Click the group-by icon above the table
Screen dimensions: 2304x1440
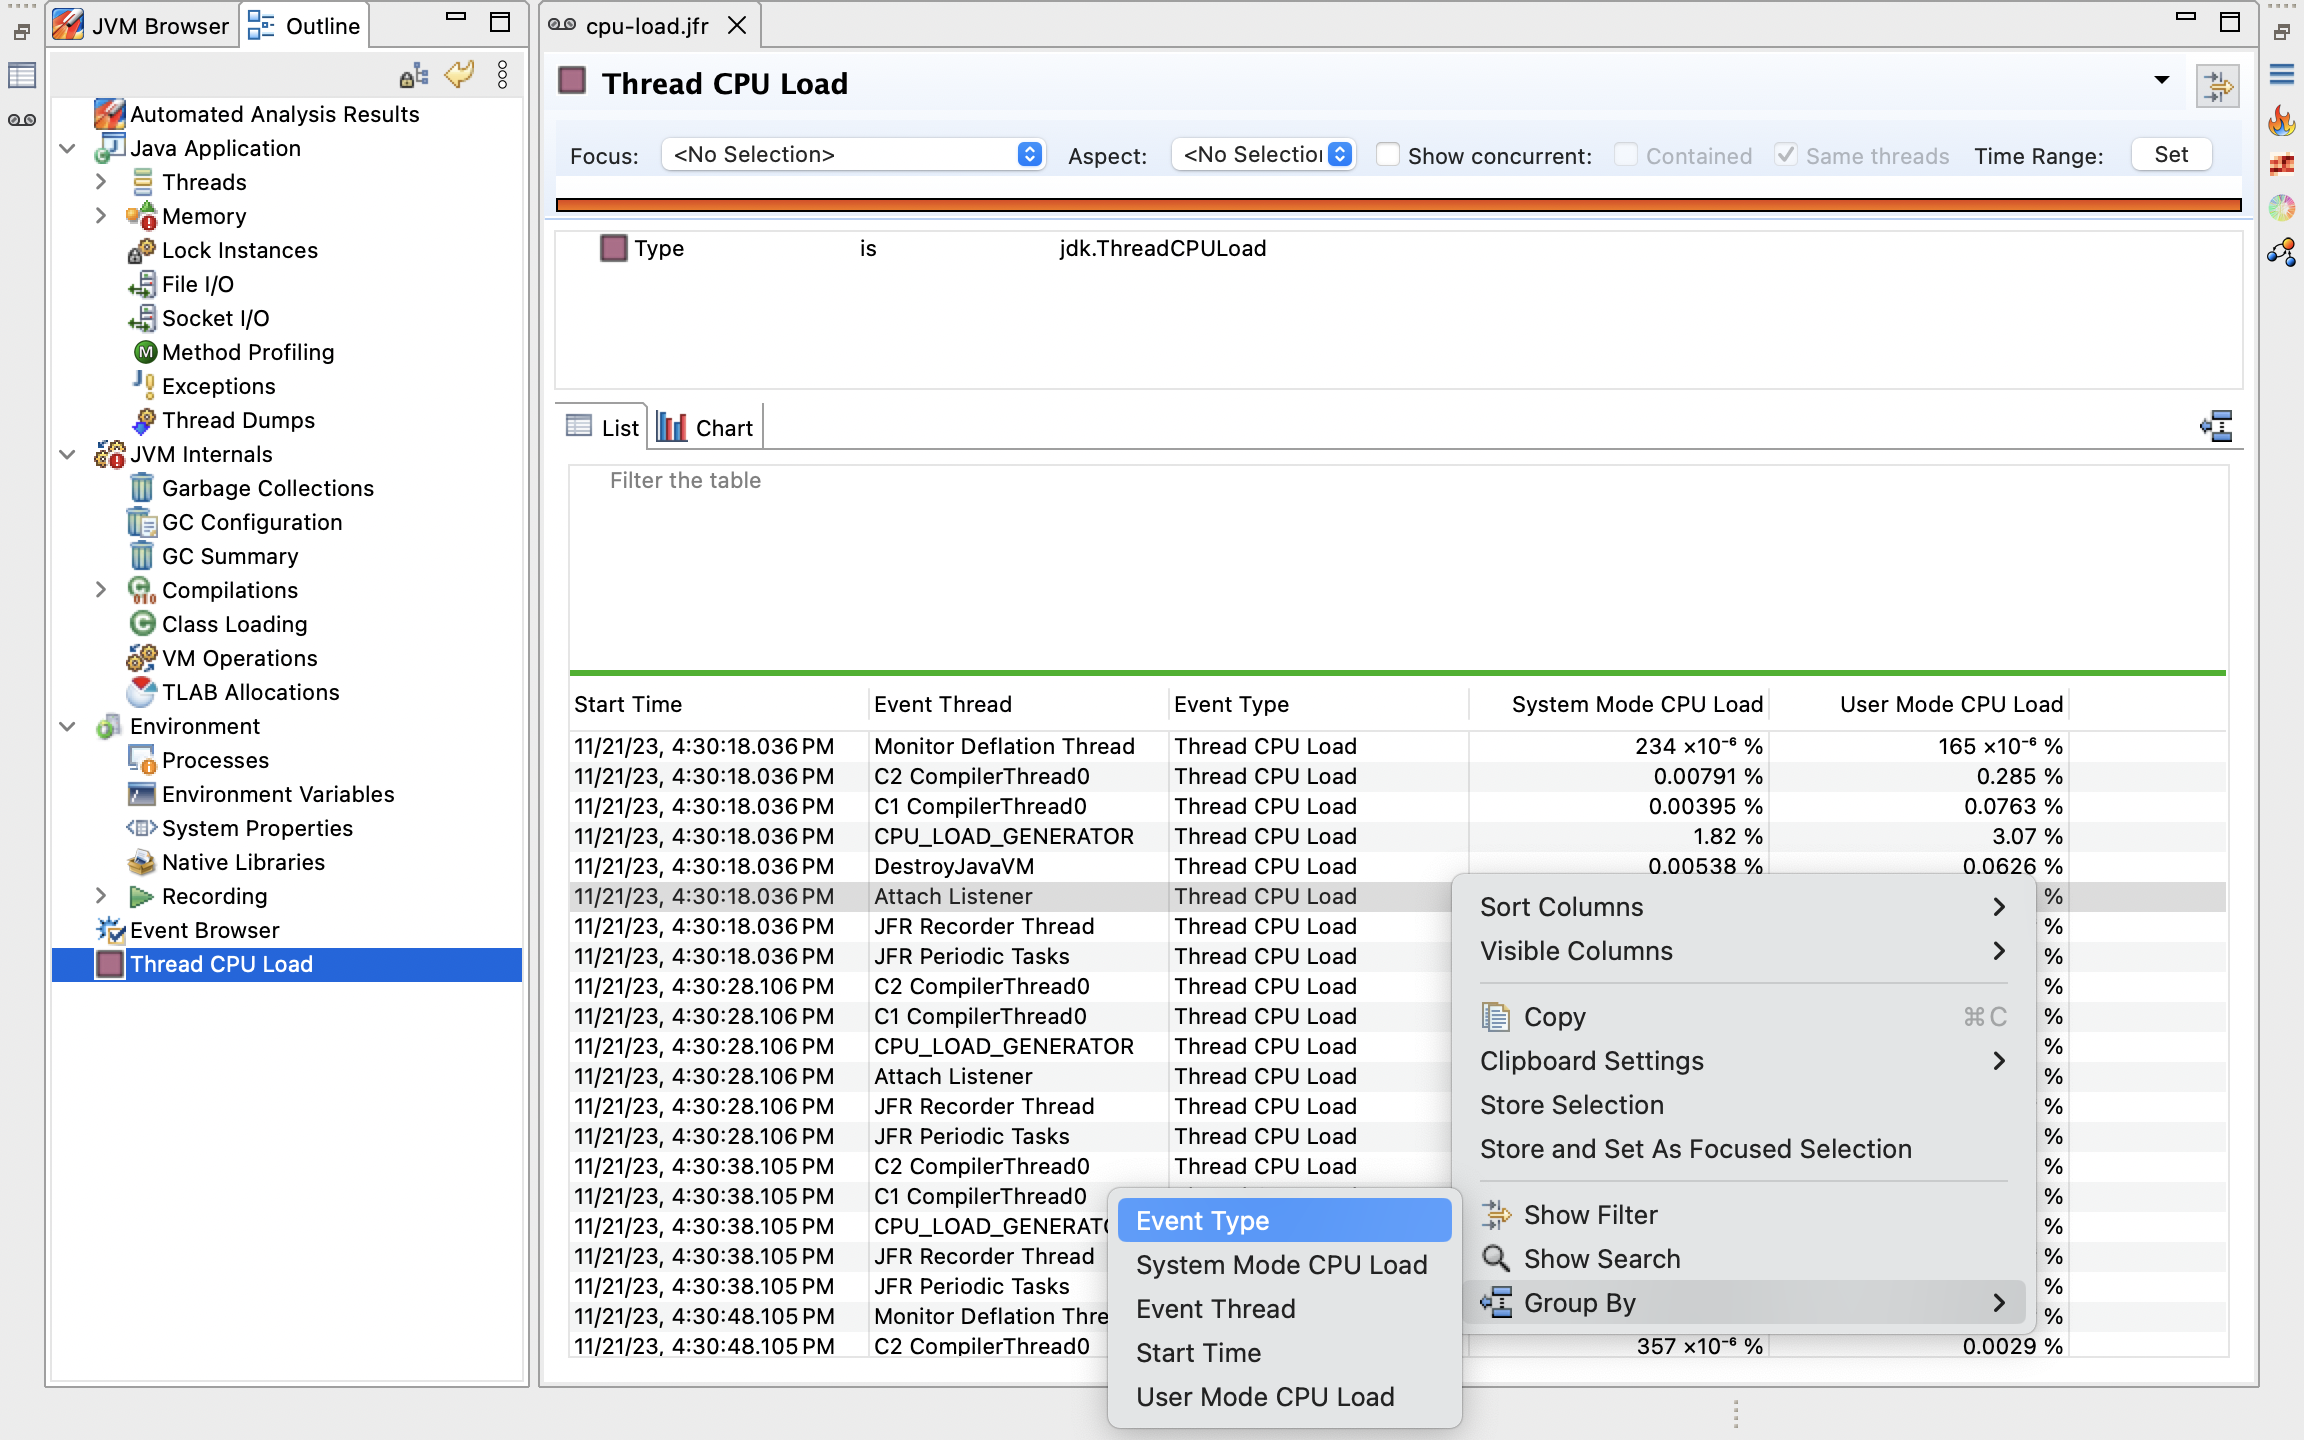2216,427
